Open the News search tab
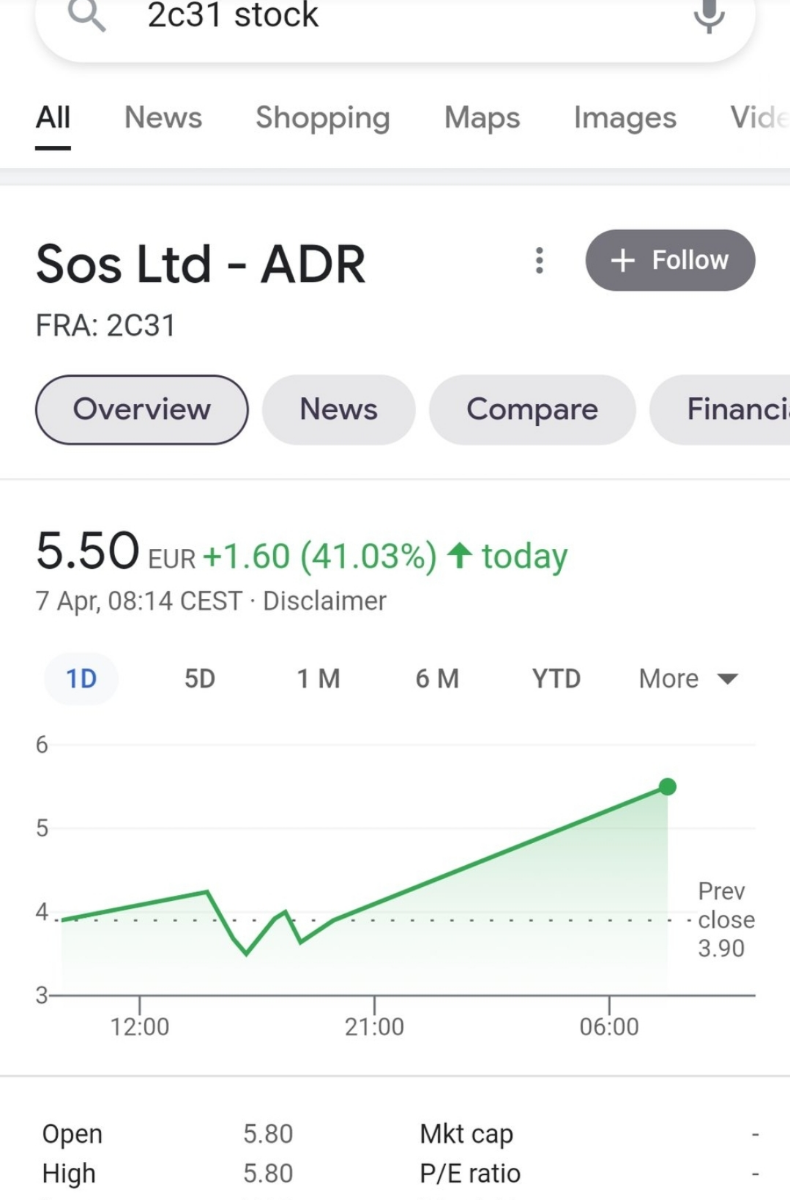Screen dimensions: 790x1200 pyautogui.click(x=163, y=118)
